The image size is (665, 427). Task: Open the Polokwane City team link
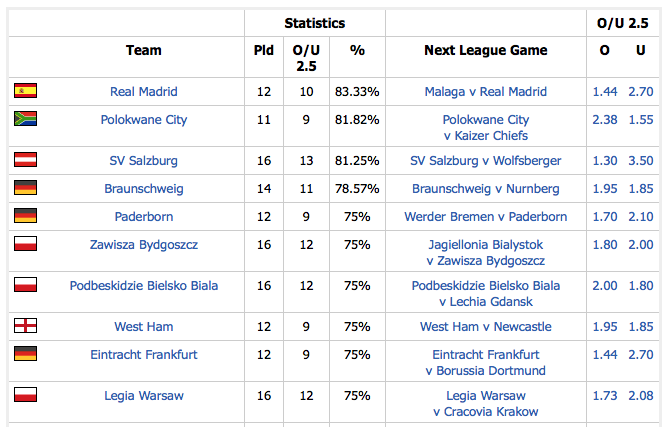(x=144, y=120)
